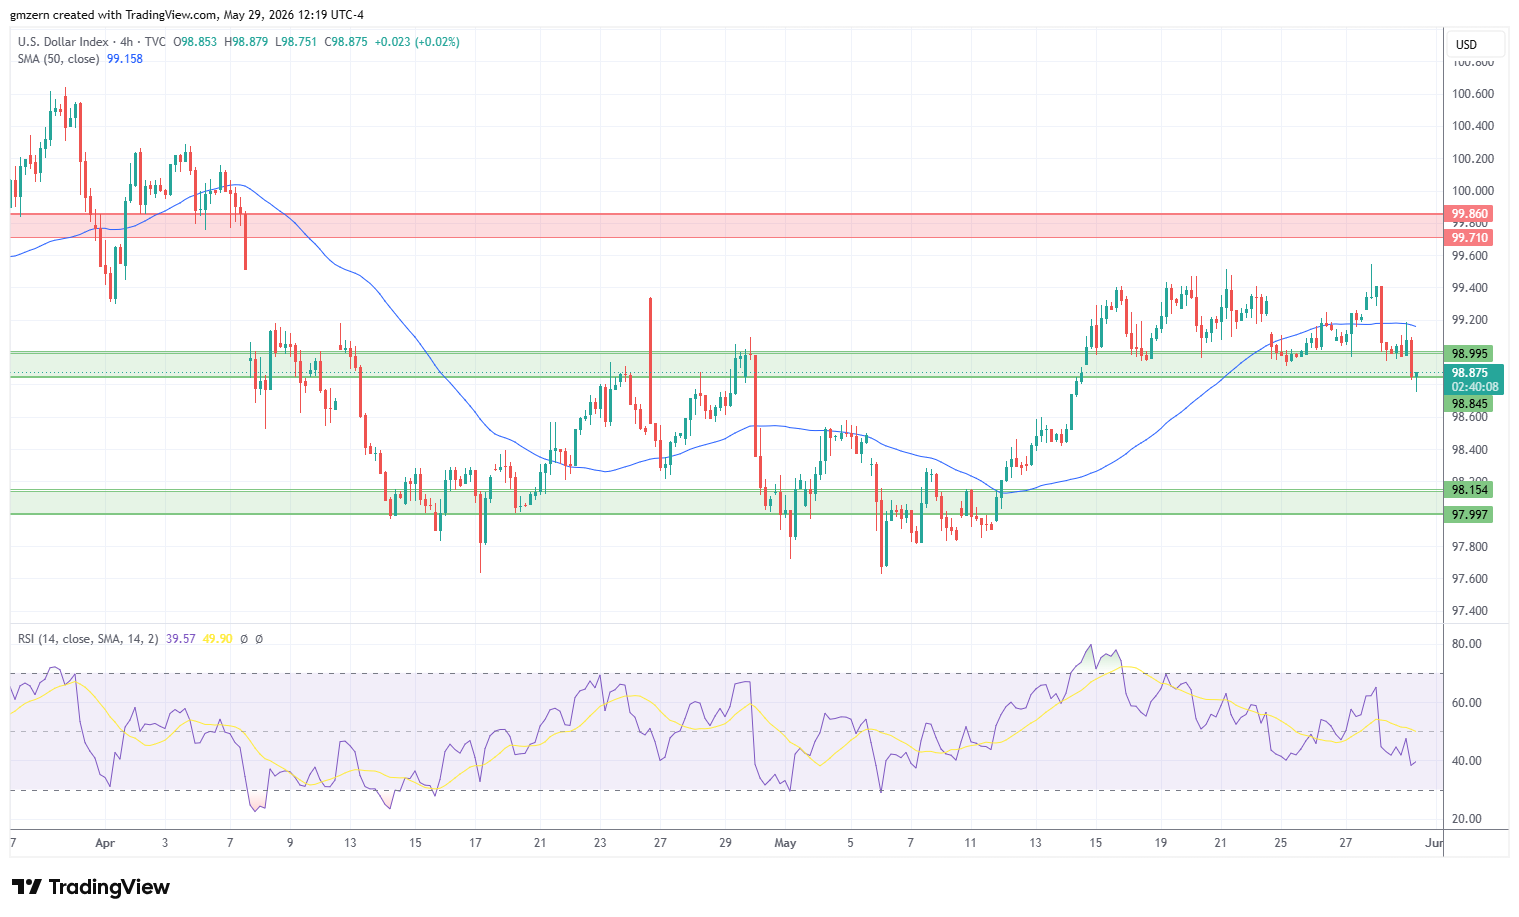
Task: Click the high price H98.879
Action: click(246, 42)
